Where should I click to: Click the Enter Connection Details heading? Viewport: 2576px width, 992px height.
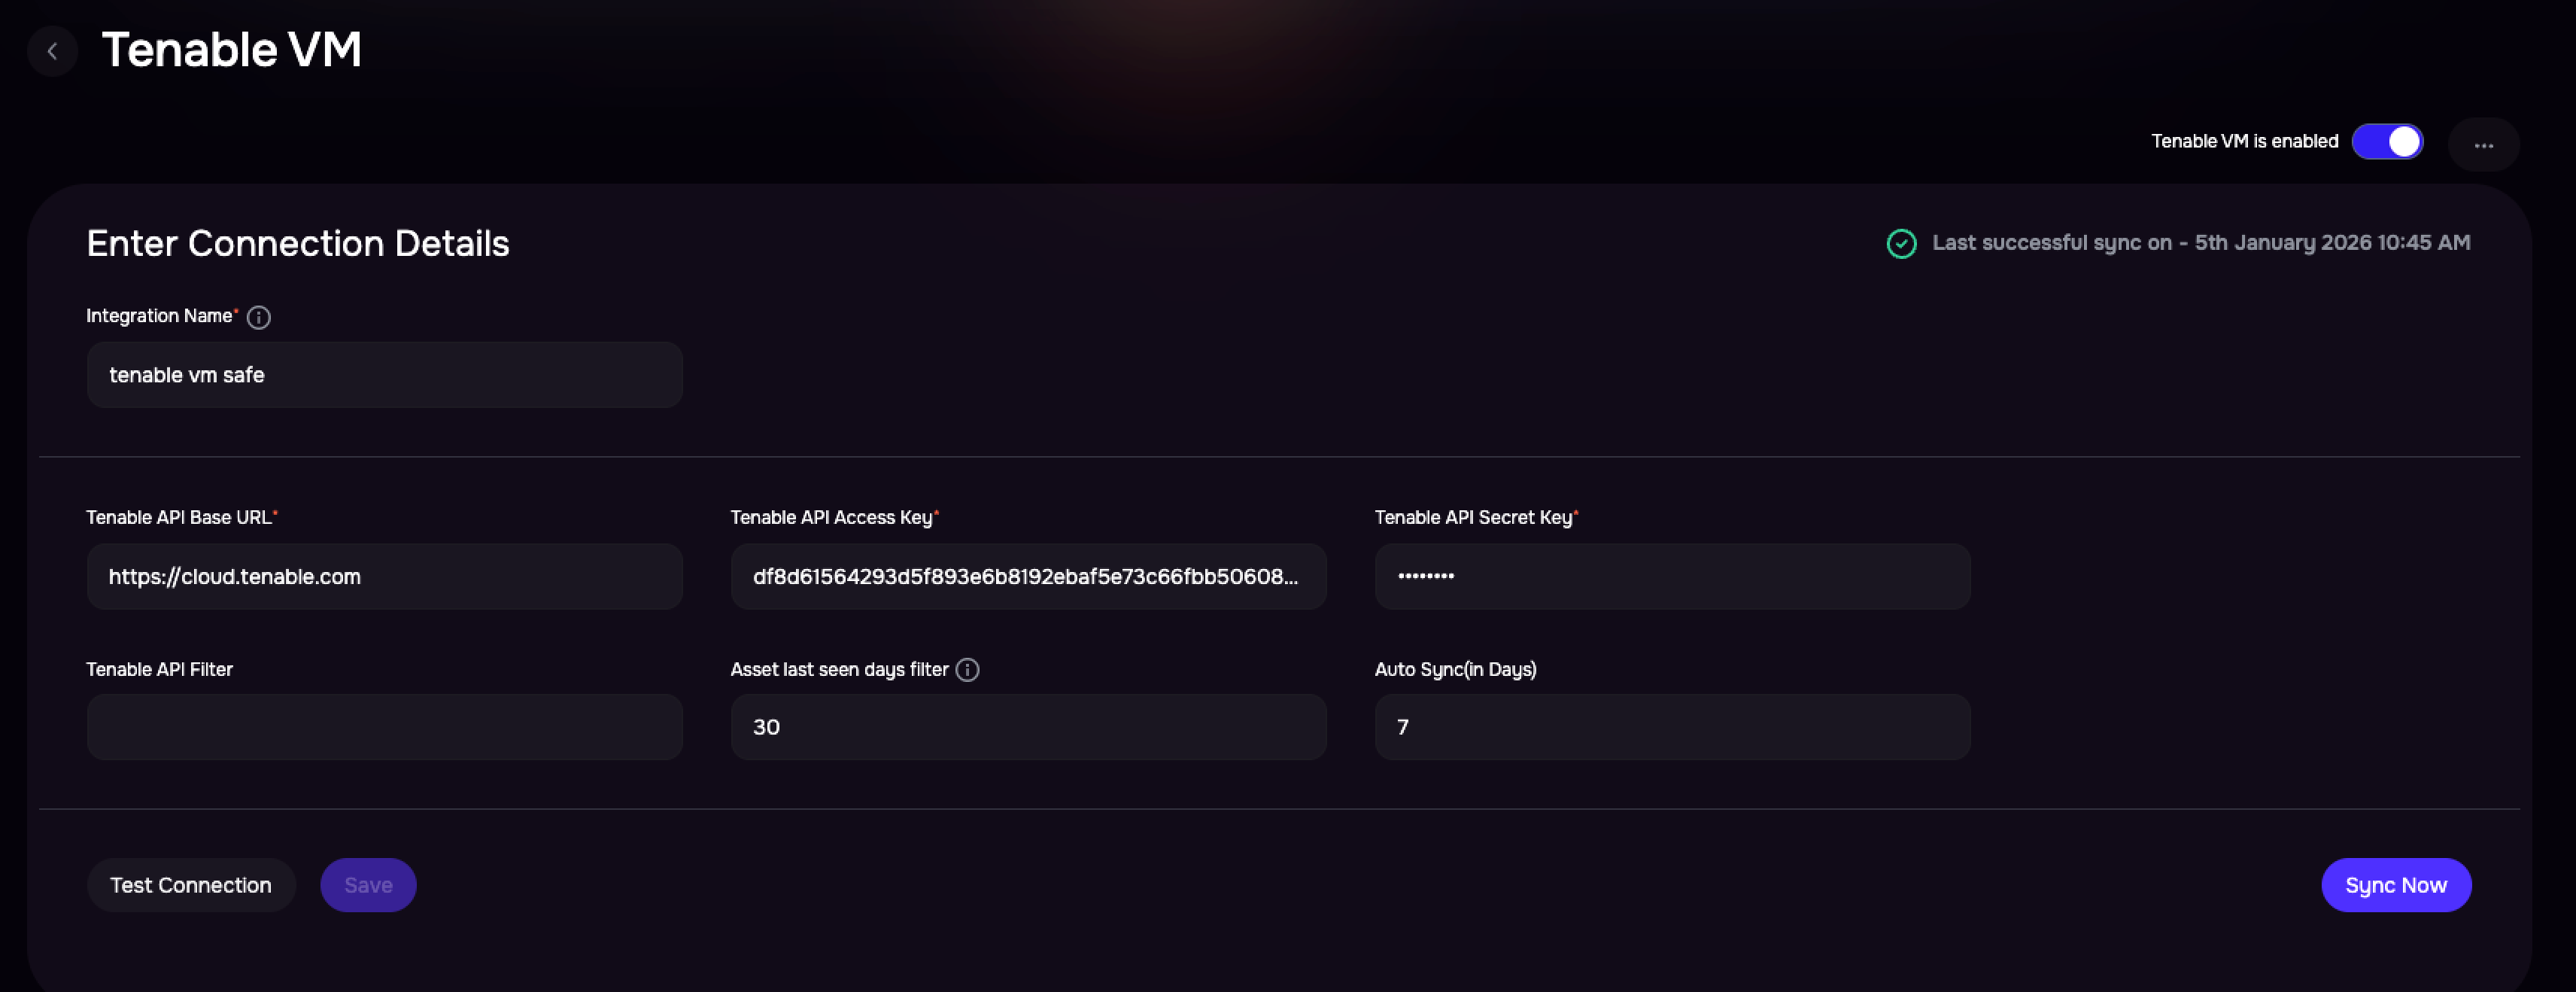pos(298,244)
